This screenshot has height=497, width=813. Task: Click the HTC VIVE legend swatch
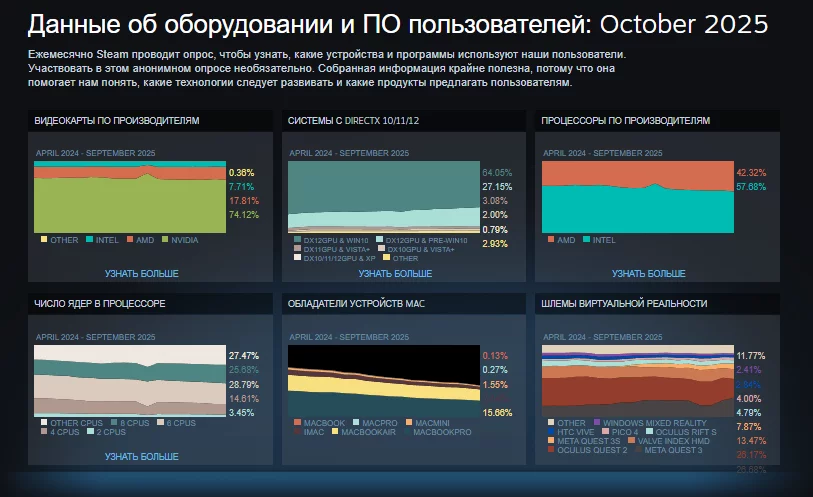[x=551, y=431]
